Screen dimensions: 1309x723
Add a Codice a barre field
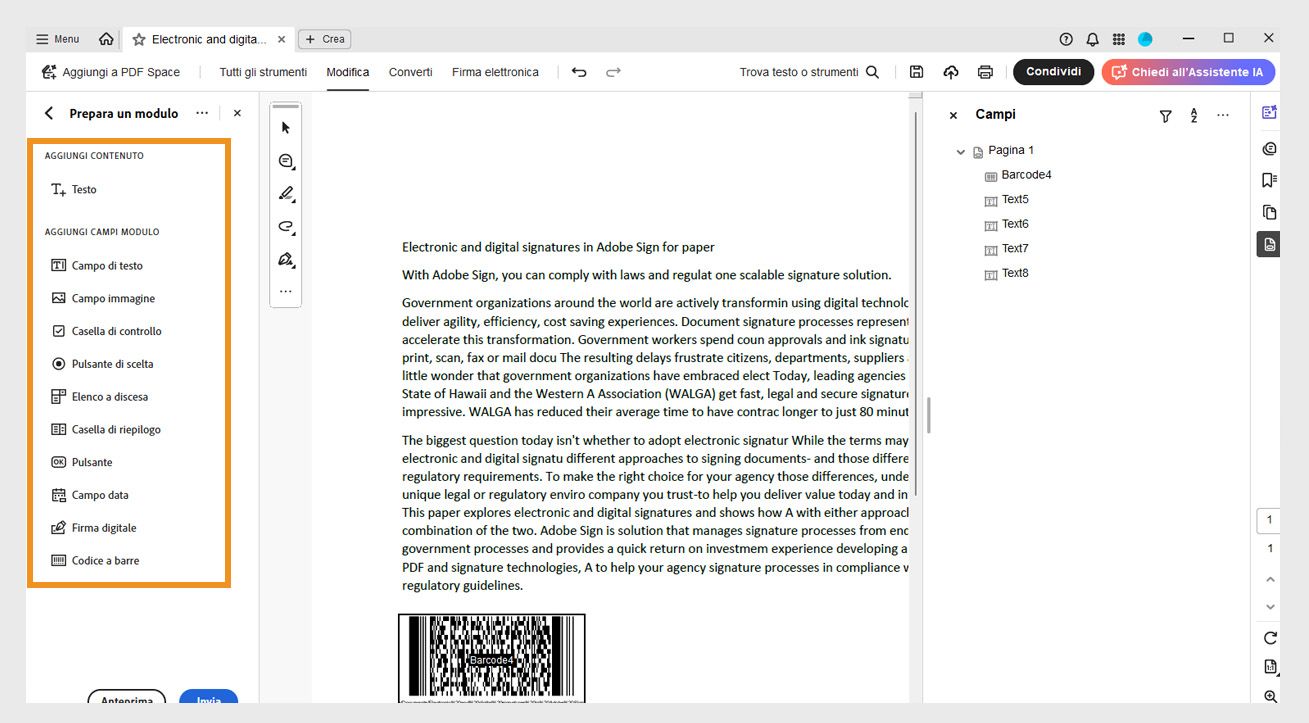[x=95, y=561]
